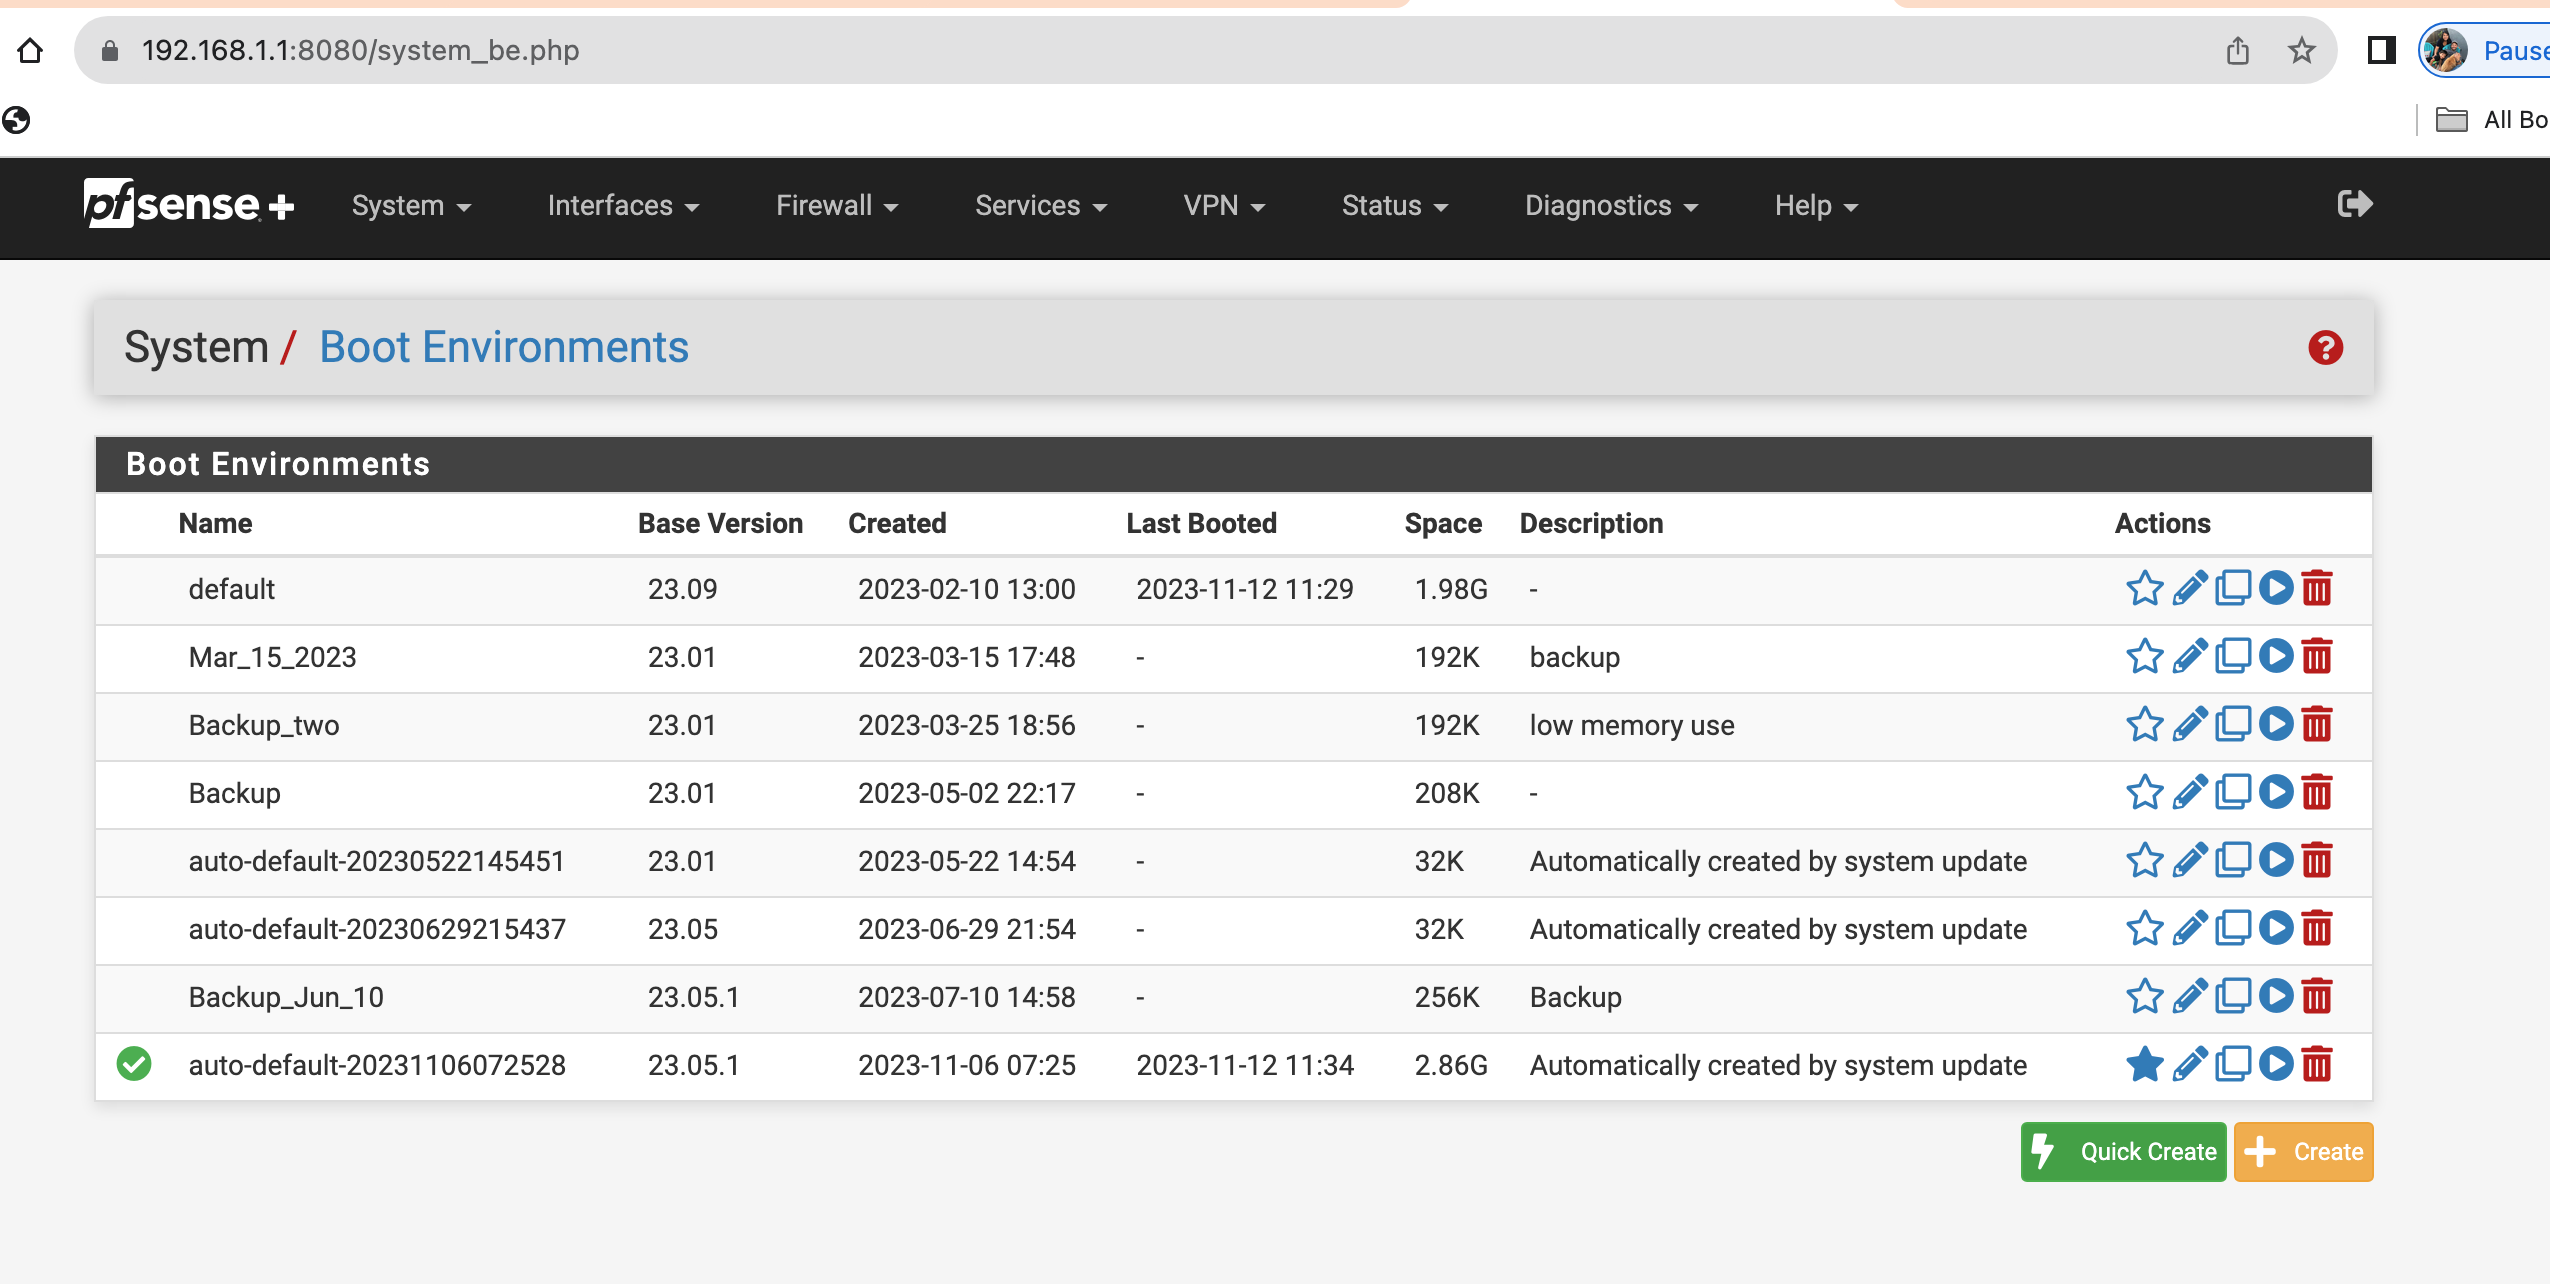The width and height of the screenshot is (2550, 1284).
Task: Set default as the active boot star
Action: [x=2144, y=589]
